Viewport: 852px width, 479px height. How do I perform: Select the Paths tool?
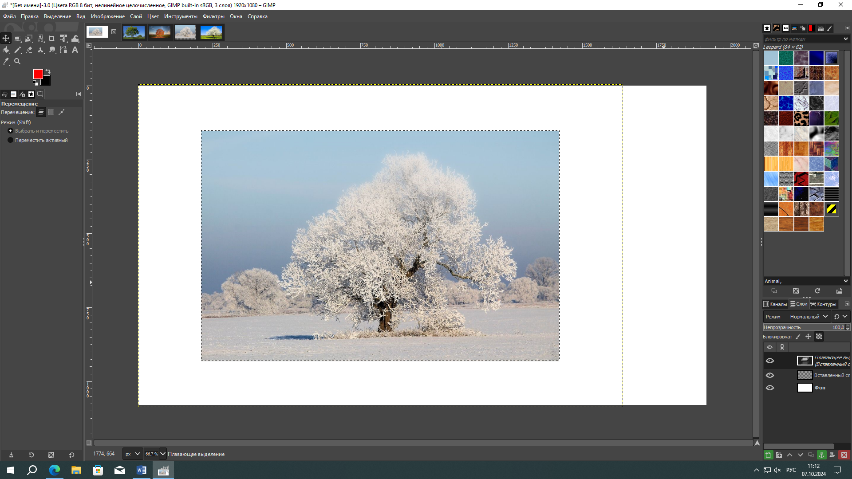pyautogui.click(x=63, y=50)
